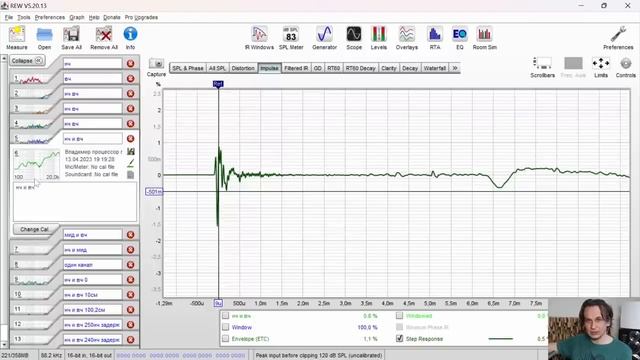The width and height of the screenshot is (640, 360).
Task: Switch to the All SPL tab
Action: 218,68
